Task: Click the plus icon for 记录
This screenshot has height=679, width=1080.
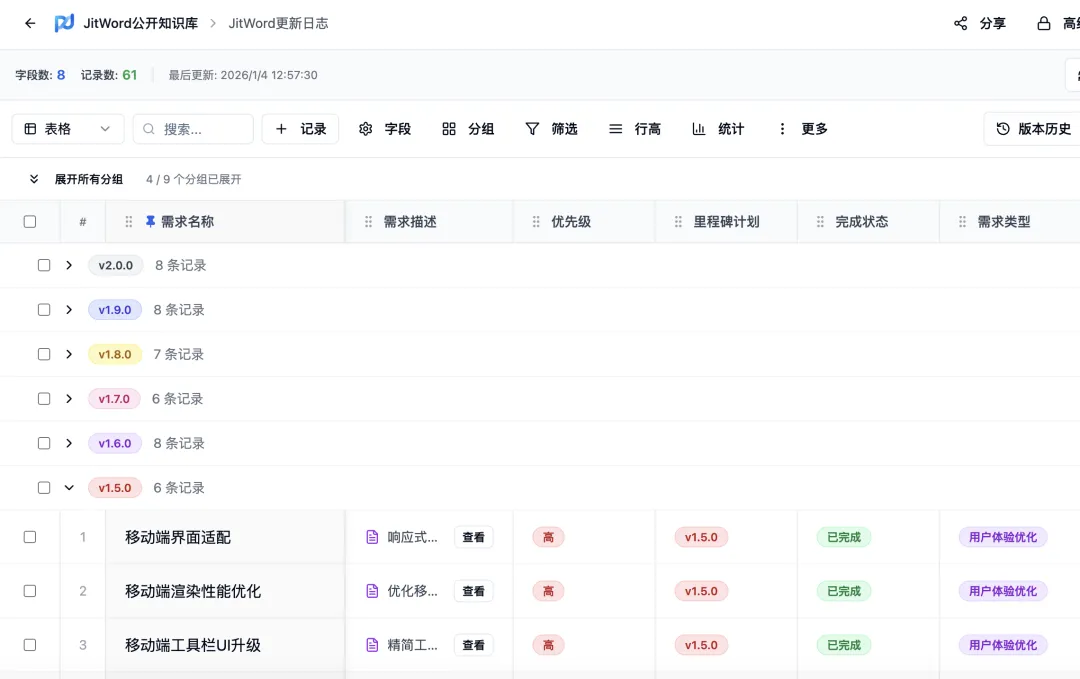Action: coord(281,129)
